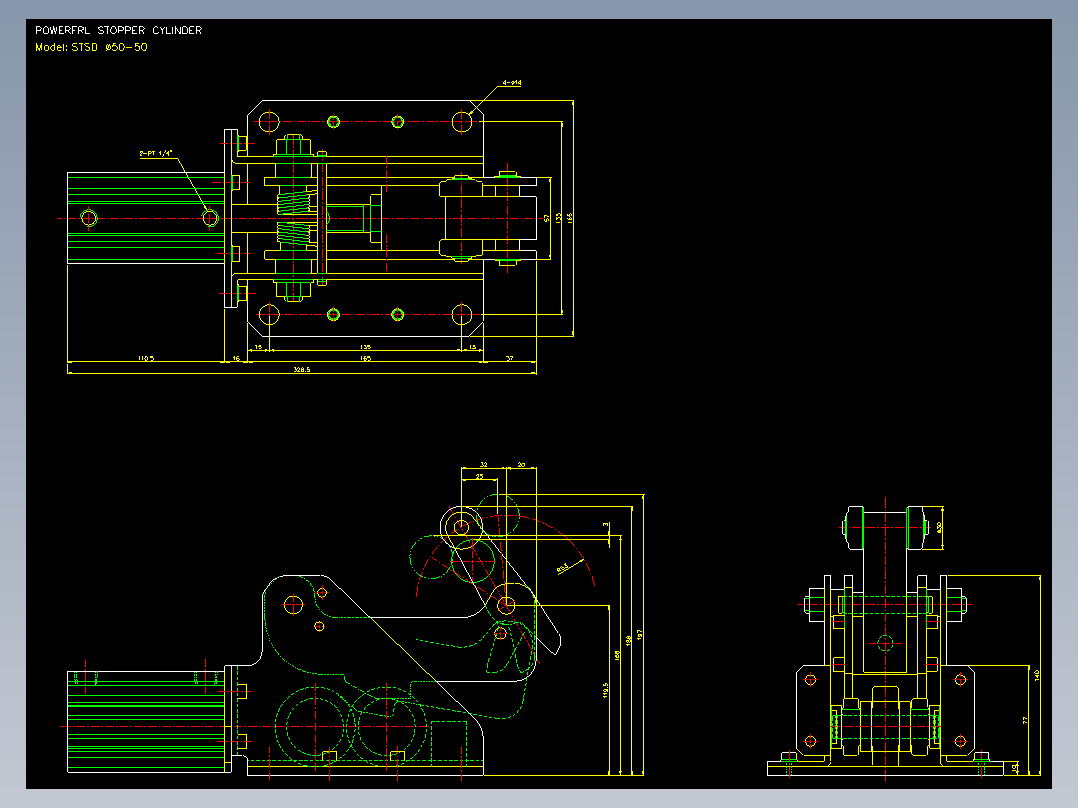Click the '119.5' height dimension
The width and height of the screenshot is (1078, 808).
(606, 690)
